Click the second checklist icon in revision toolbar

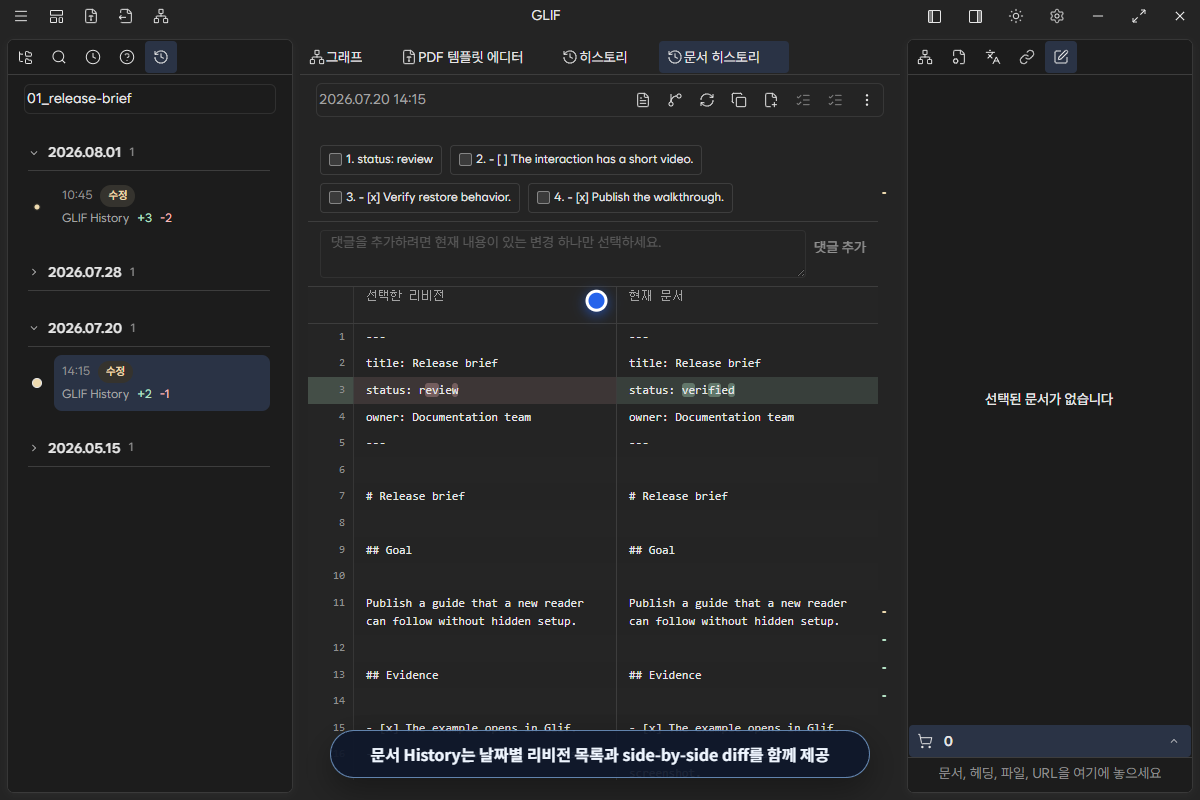(x=835, y=100)
